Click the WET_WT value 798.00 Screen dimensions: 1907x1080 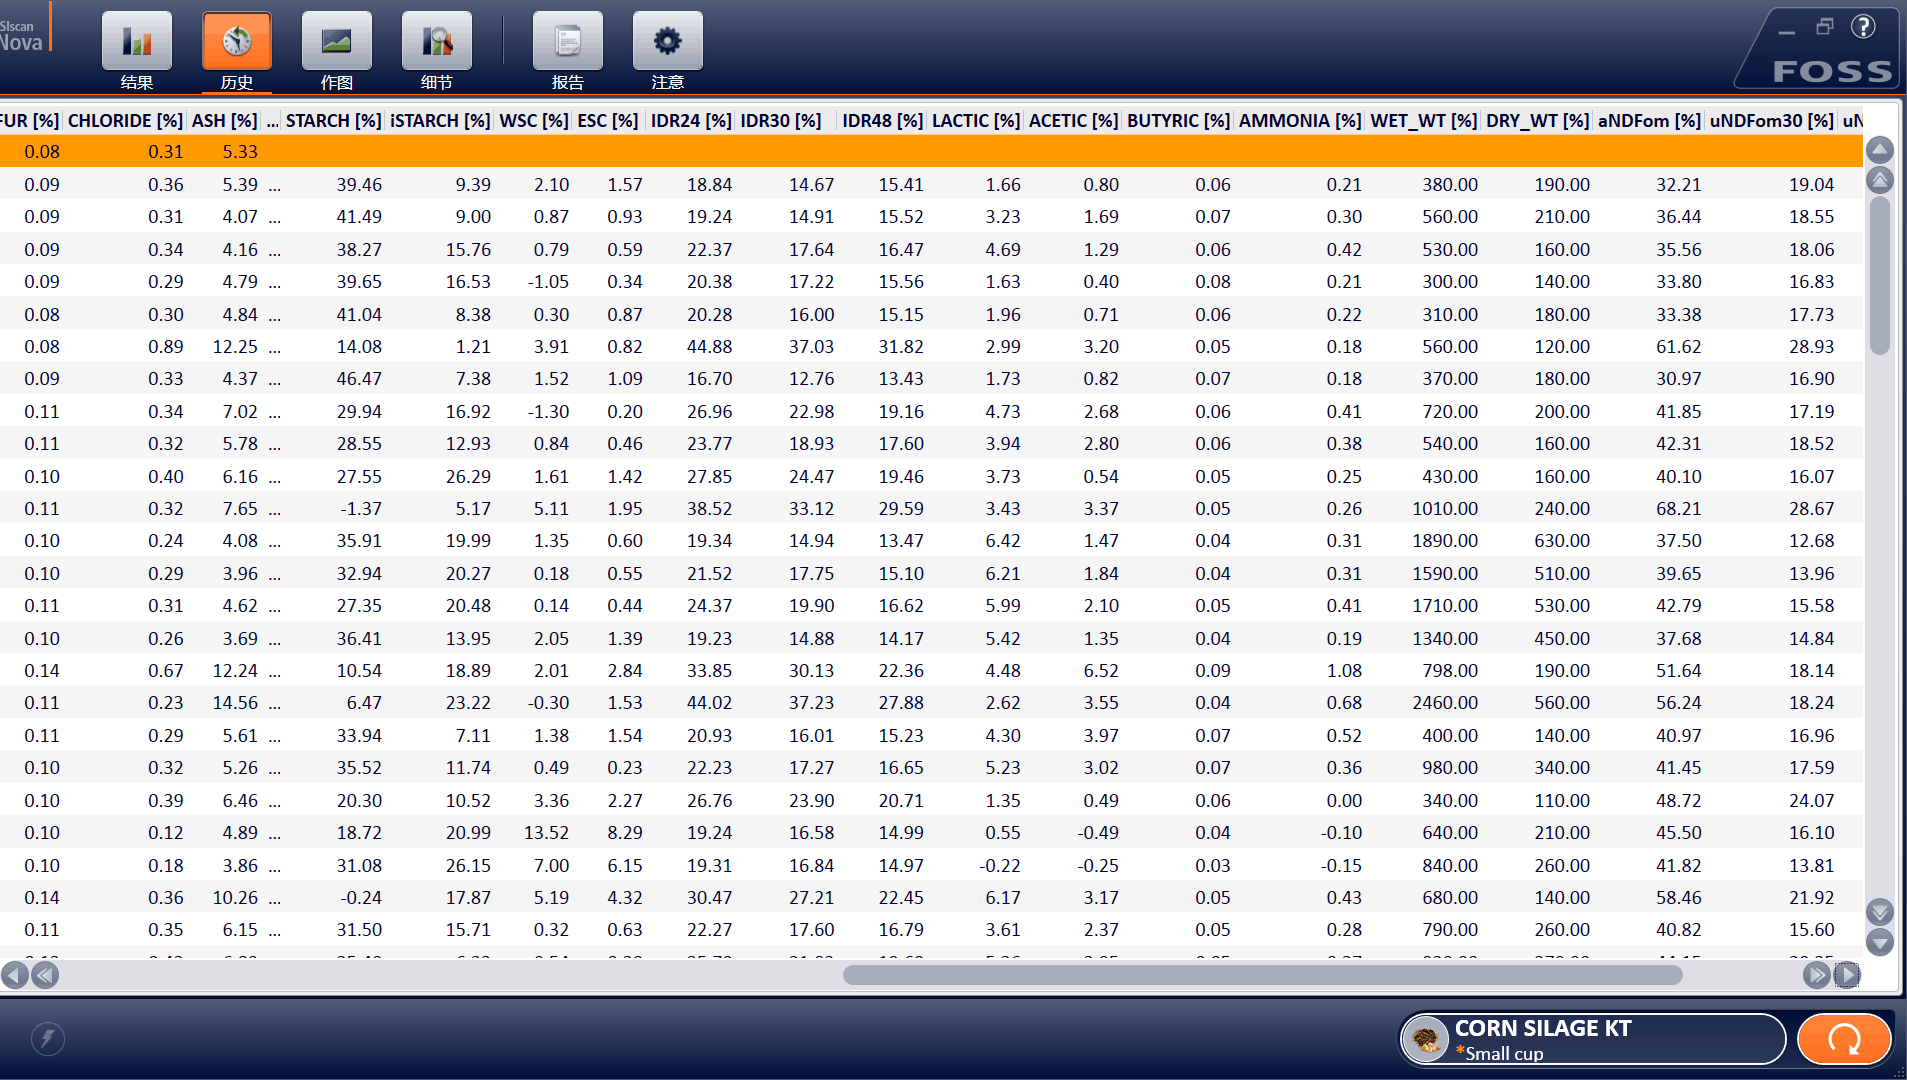coord(1450,671)
